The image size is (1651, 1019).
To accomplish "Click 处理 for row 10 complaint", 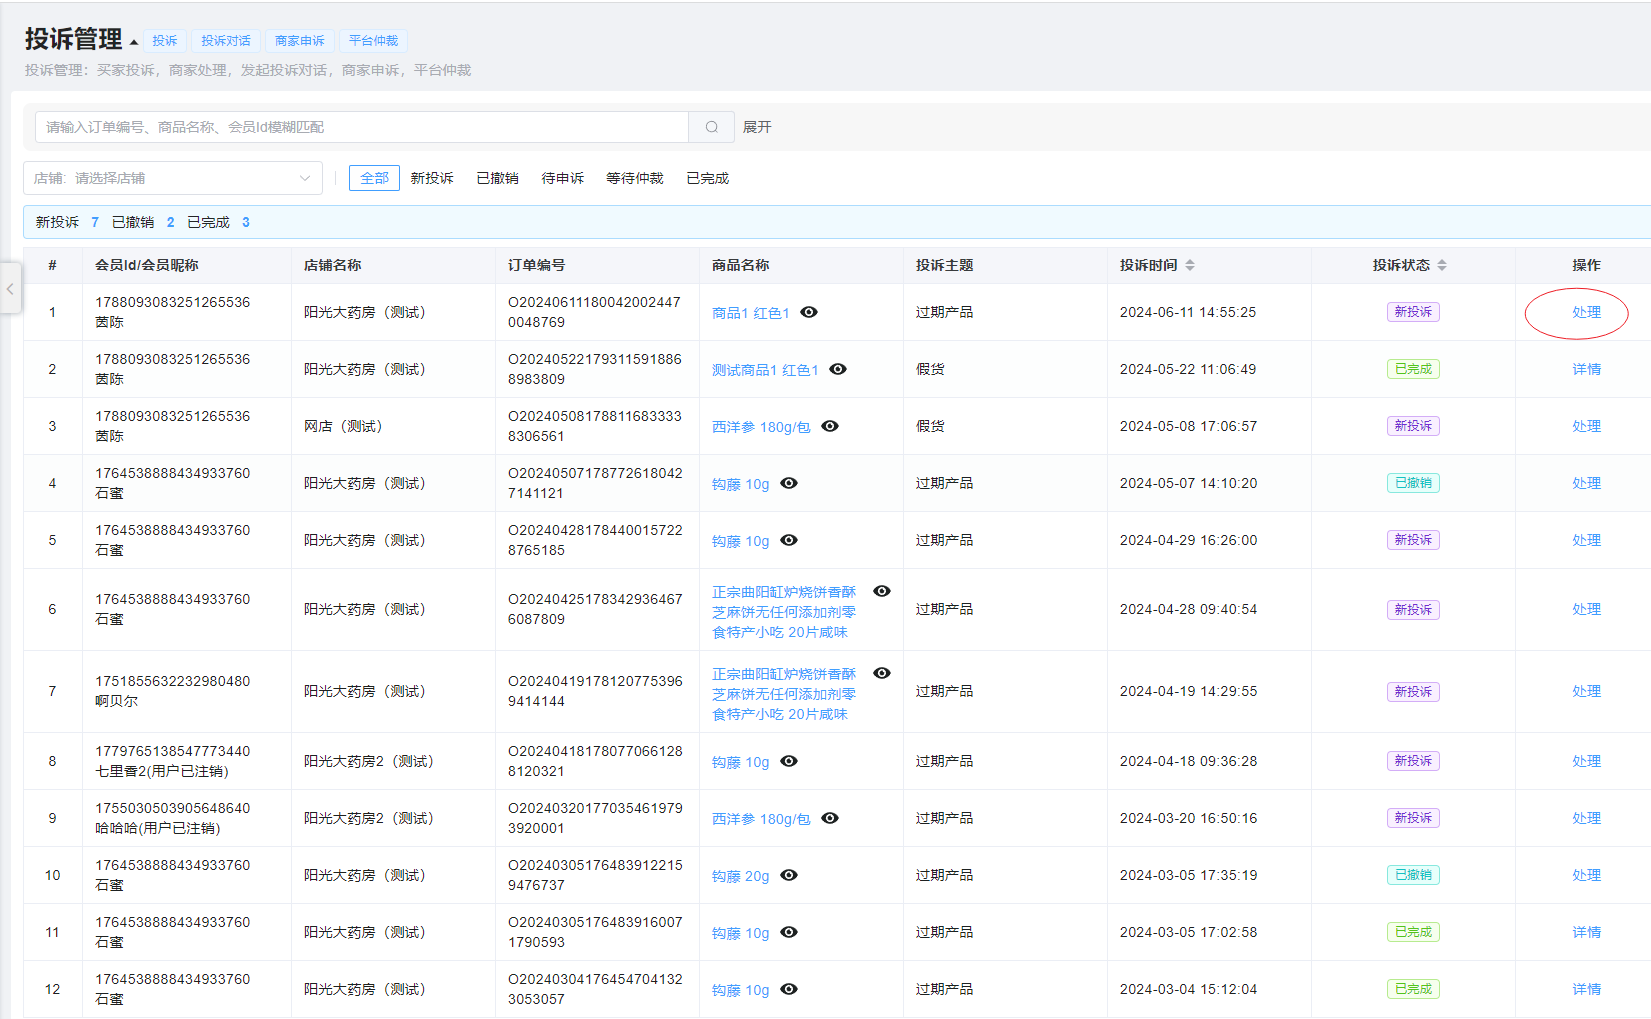I will 1586,875.
